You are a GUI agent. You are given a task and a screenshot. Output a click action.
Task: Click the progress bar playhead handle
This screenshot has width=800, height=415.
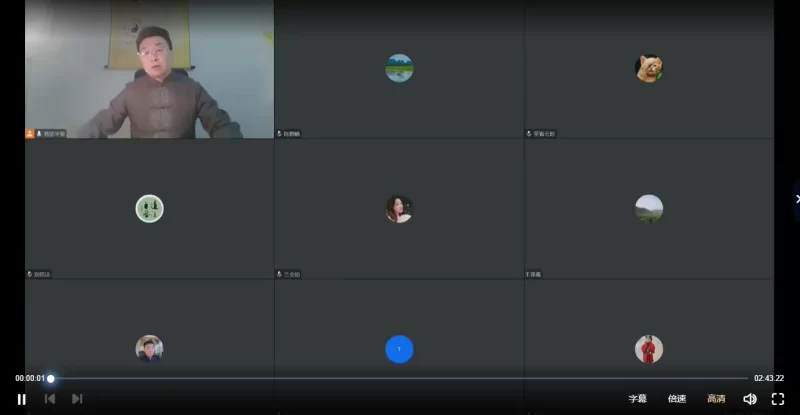point(51,378)
